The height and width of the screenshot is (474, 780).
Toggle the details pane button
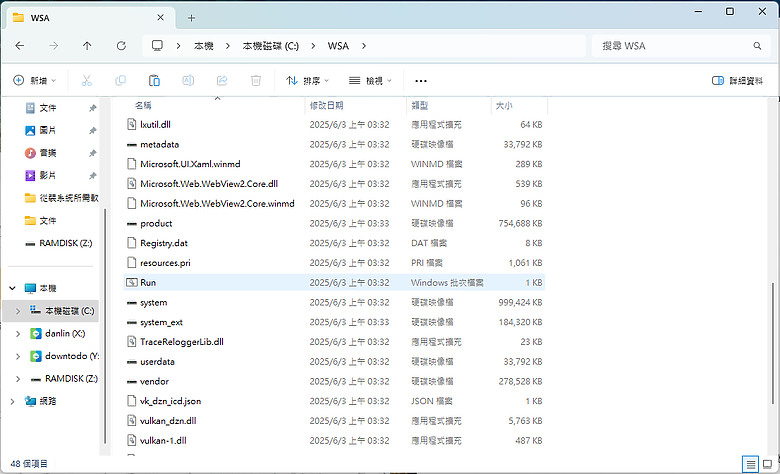[x=737, y=81]
